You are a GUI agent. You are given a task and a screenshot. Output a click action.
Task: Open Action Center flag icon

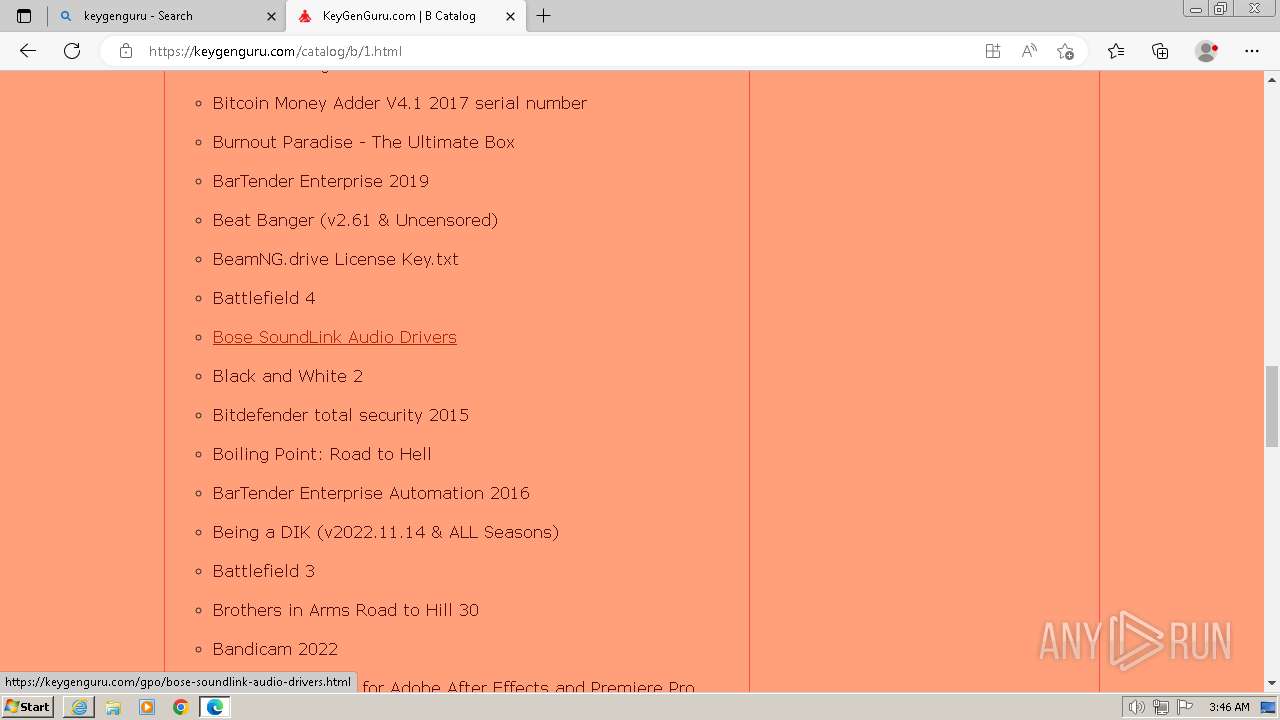click(x=1185, y=707)
